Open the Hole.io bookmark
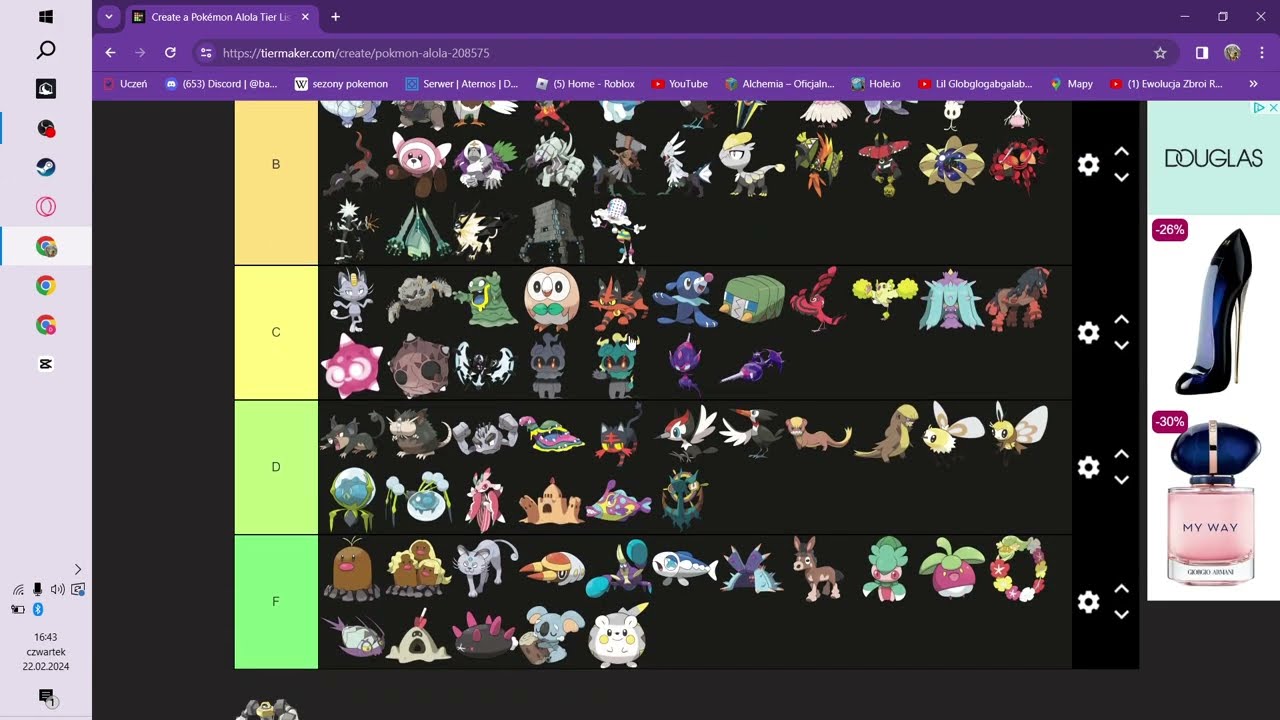 click(x=876, y=84)
